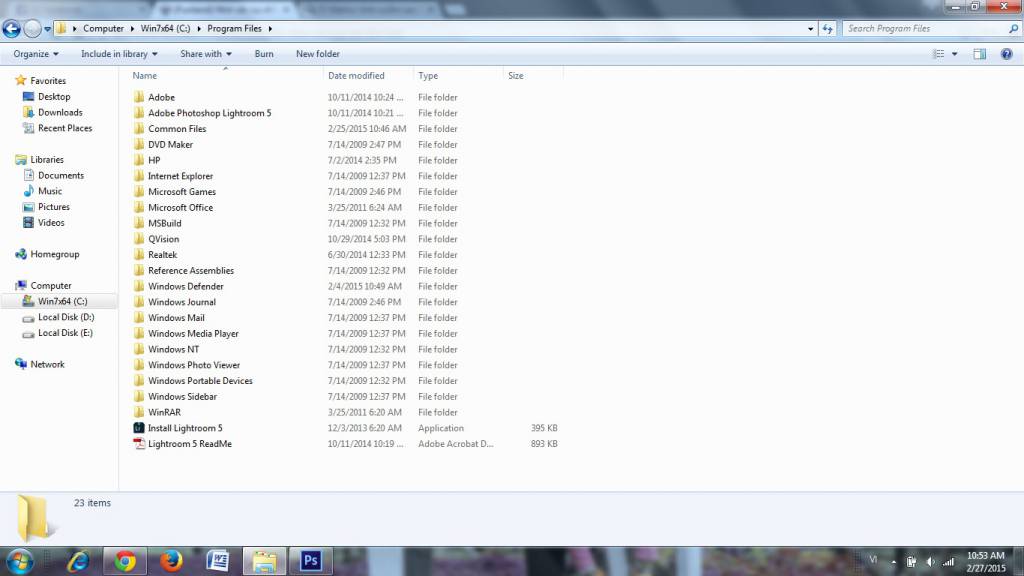Select Lightroom 5 ReadMe PDF icon
Screen dimensions: 1024x576
coord(138,443)
